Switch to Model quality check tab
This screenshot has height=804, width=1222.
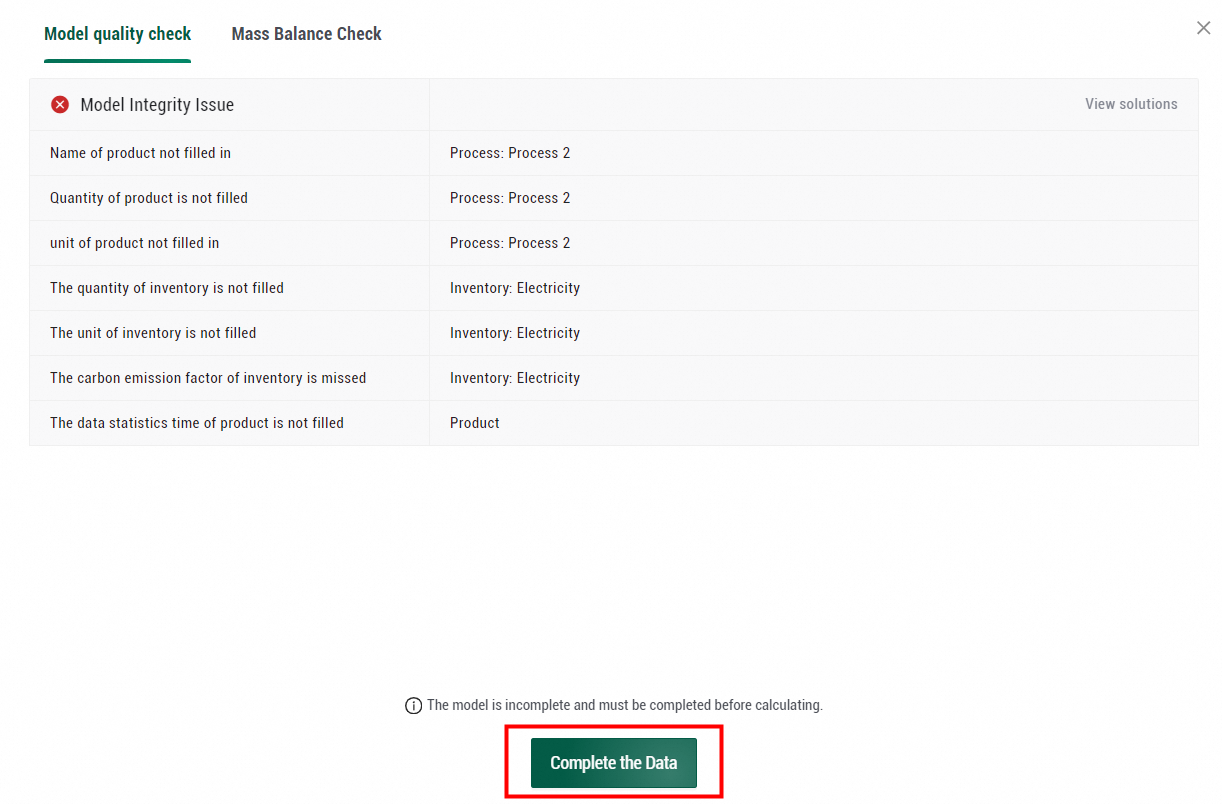coord(117,34)
